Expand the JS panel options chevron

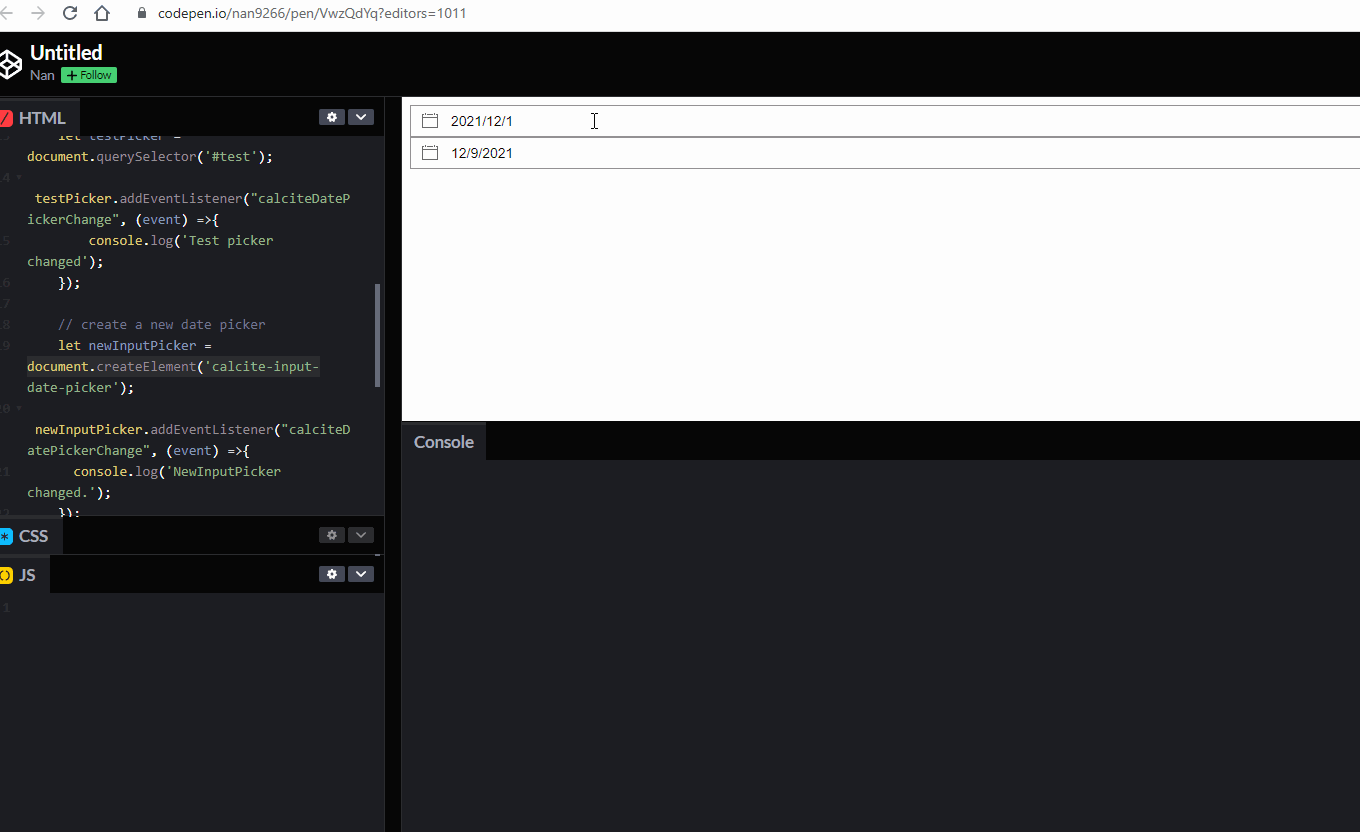click(361, 574)
